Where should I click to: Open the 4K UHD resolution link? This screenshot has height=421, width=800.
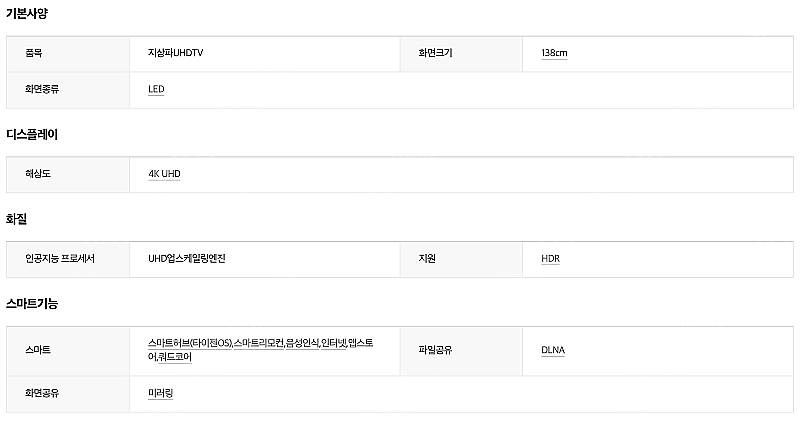(164, 174)
